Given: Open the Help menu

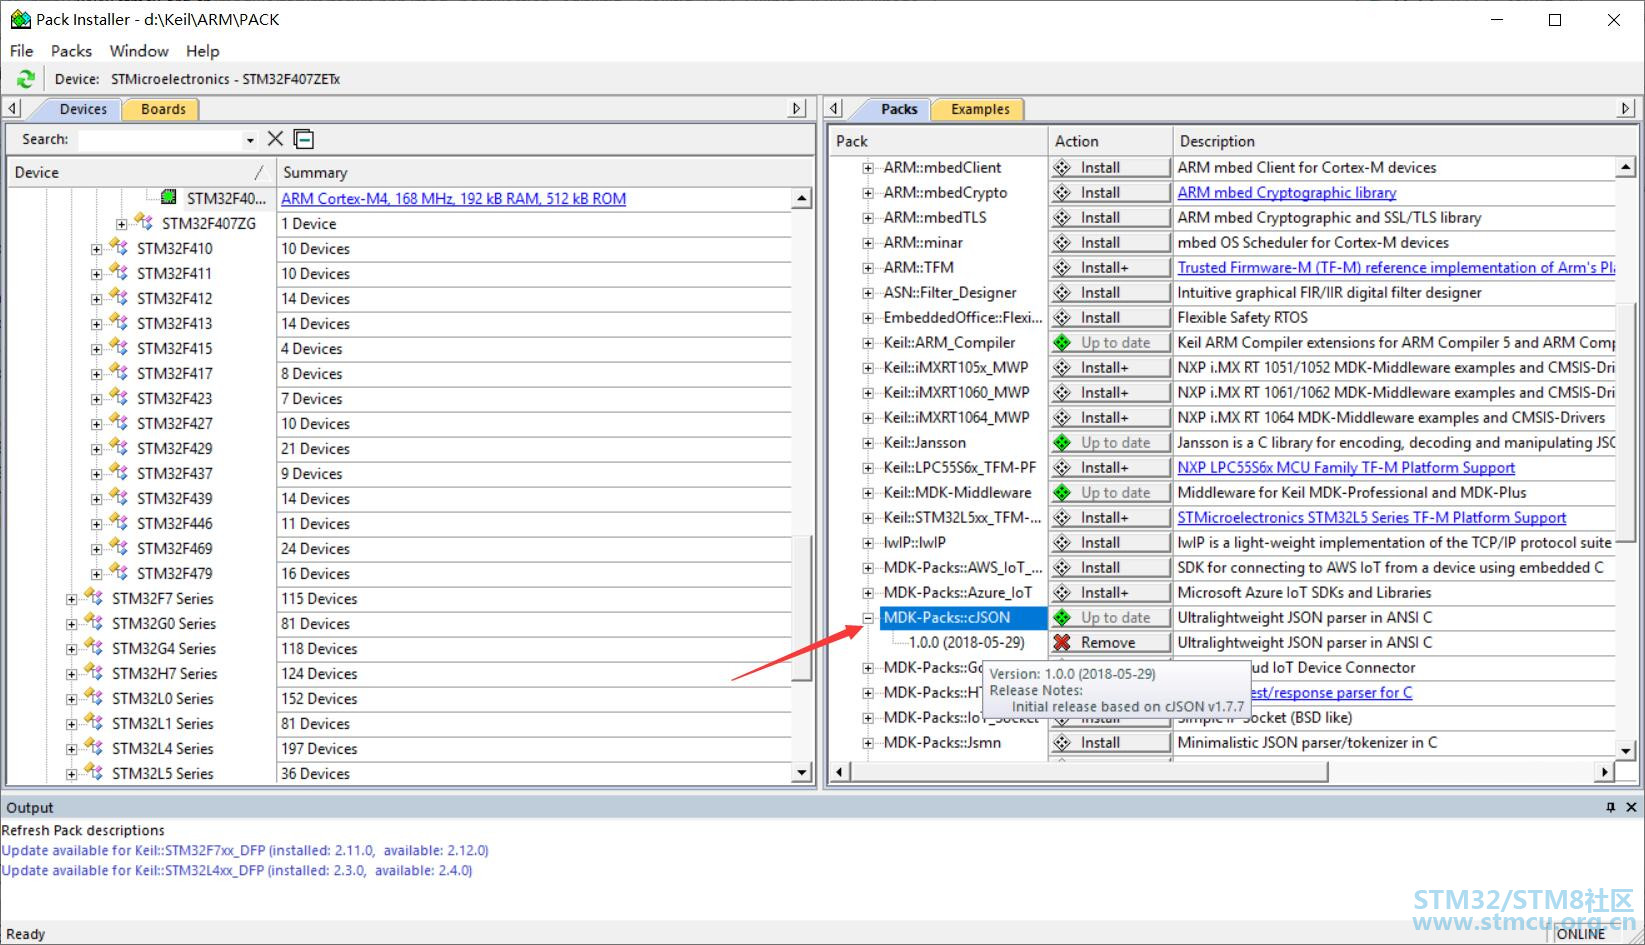Looking at the screenshot, I should click(202, 51).
